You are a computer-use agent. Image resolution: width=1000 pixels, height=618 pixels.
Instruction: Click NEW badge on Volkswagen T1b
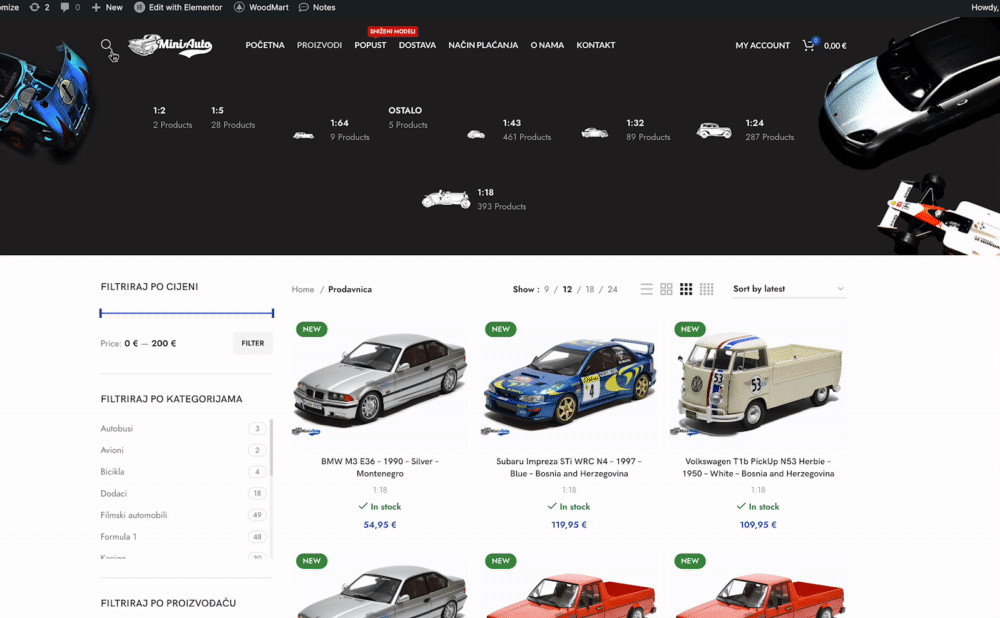click(x=689, y=329)
